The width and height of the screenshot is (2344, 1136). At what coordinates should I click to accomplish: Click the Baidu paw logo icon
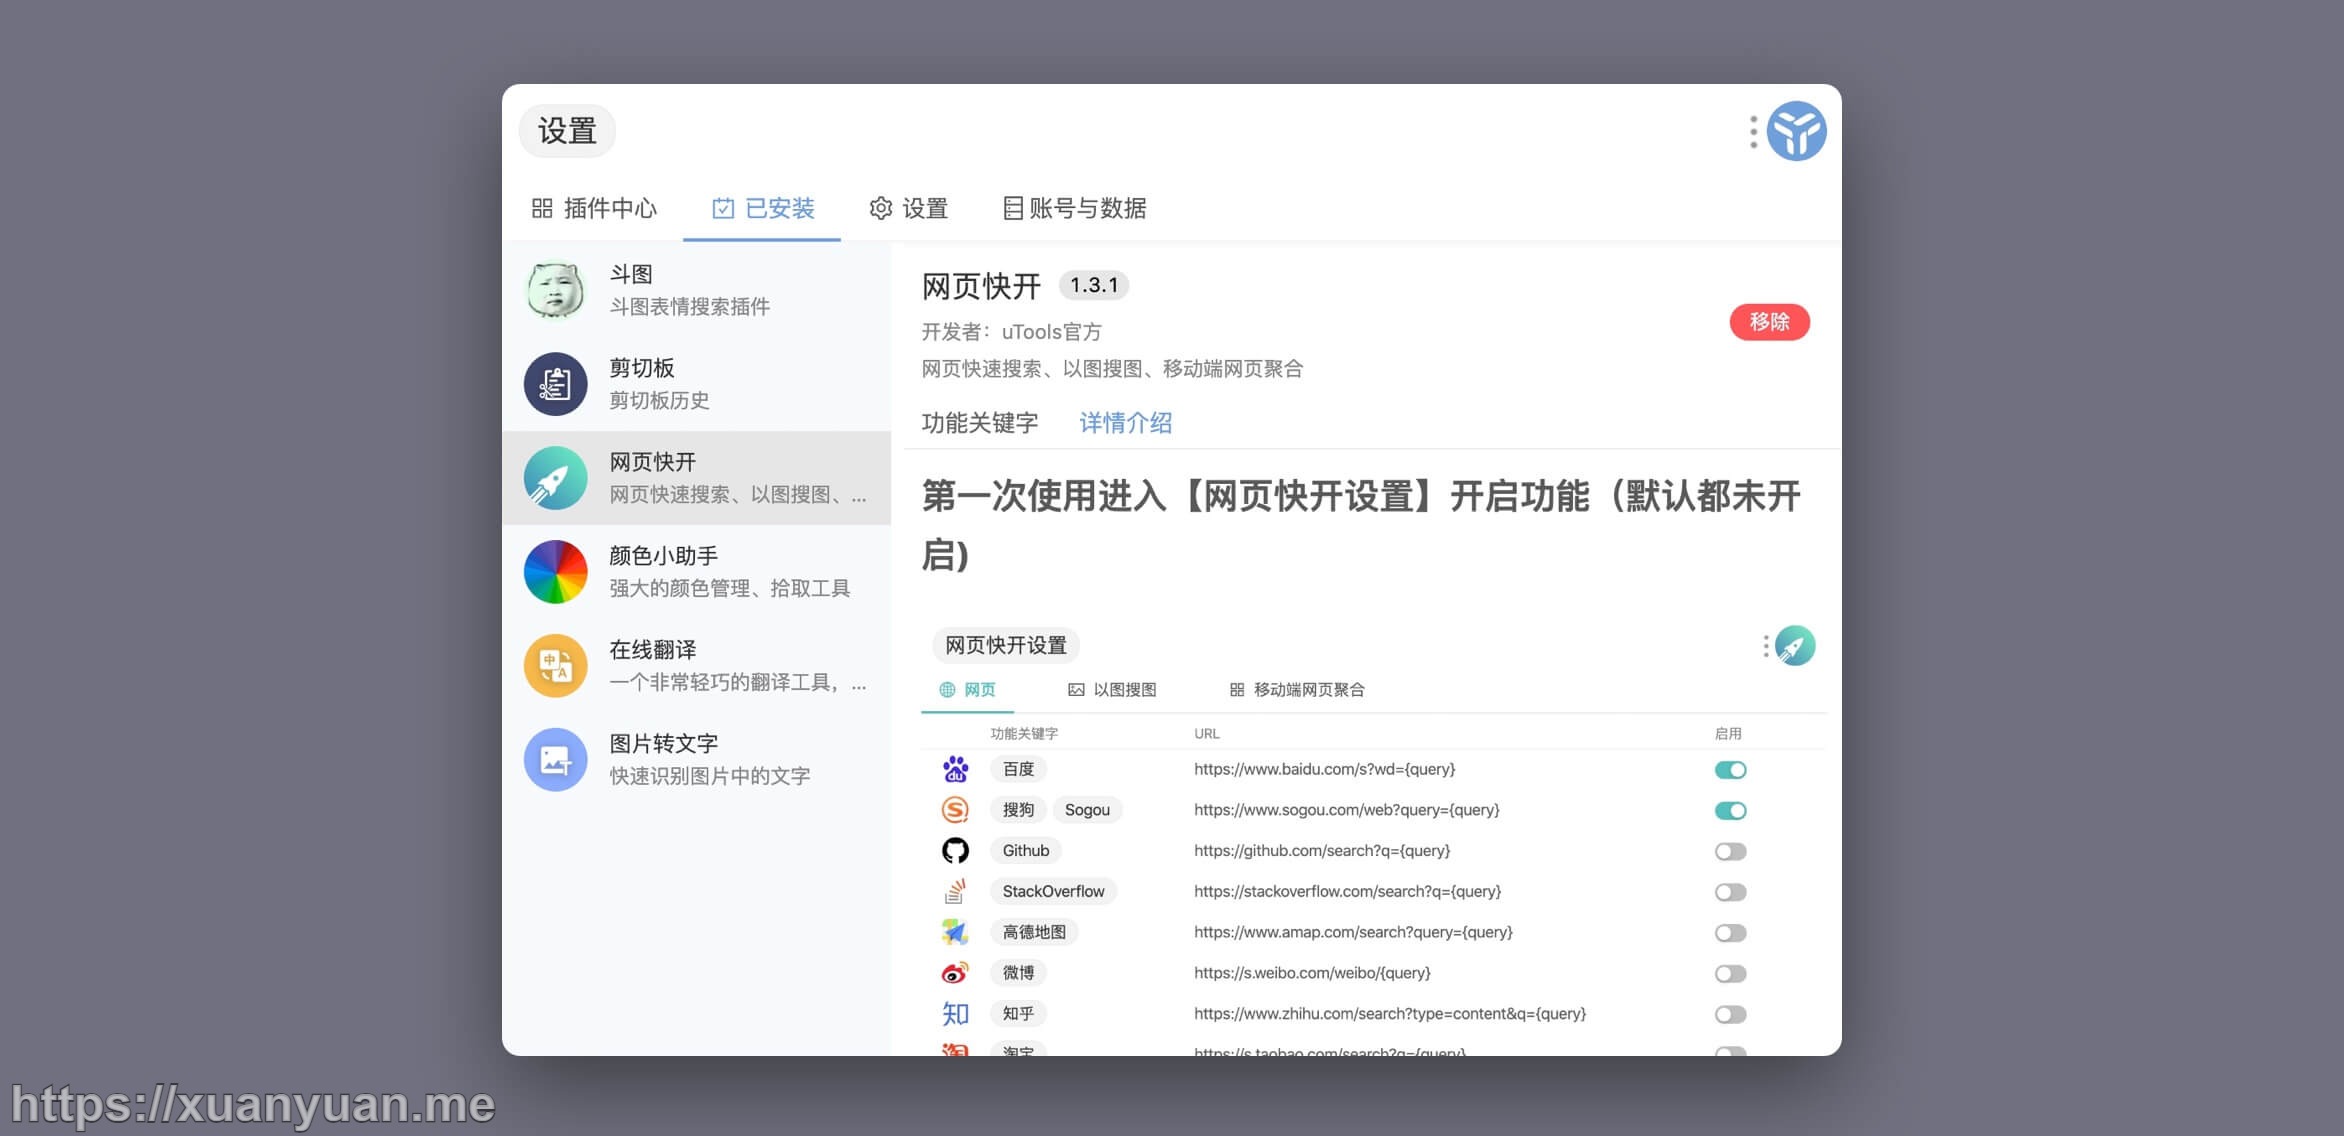pyautogui.click(x=955, y=769)
